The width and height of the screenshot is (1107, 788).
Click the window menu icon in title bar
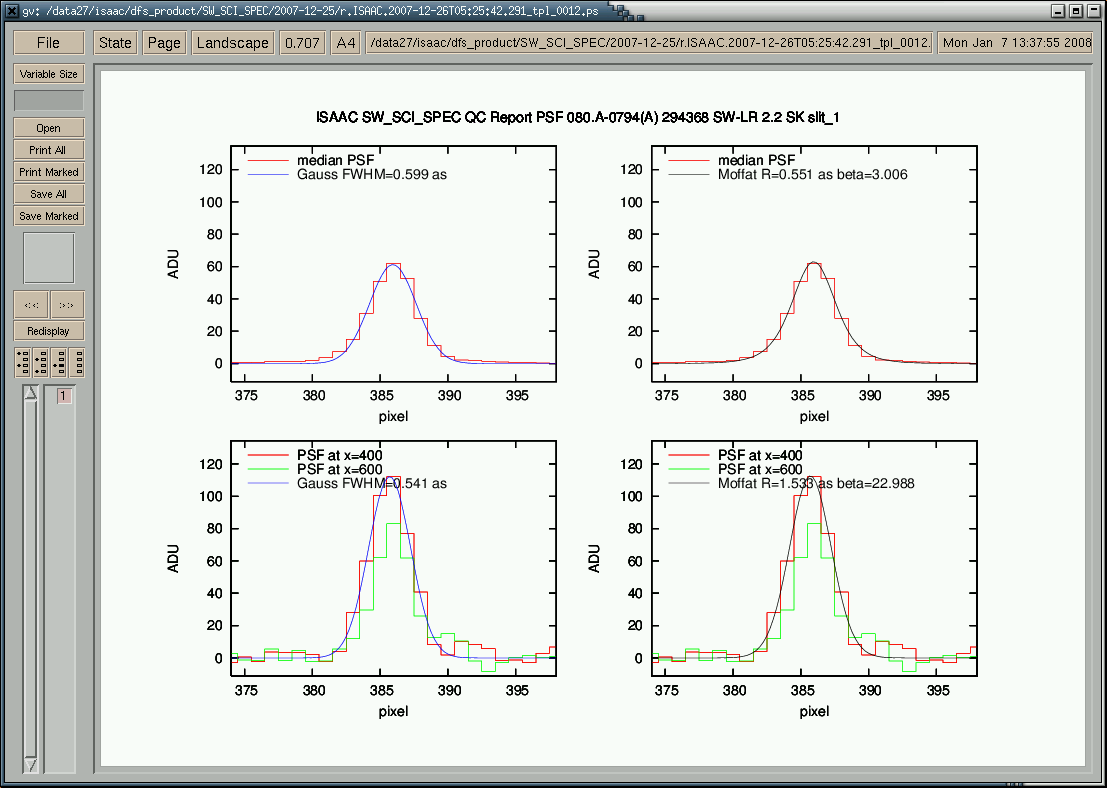[10, 11]
